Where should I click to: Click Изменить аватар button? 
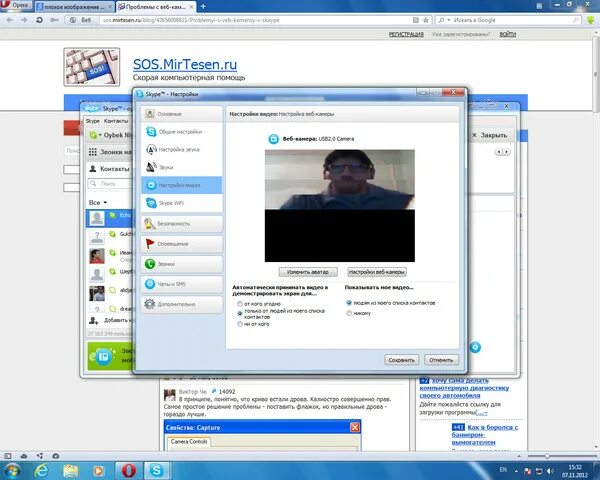pyautogui.click(x=308, y=272)
